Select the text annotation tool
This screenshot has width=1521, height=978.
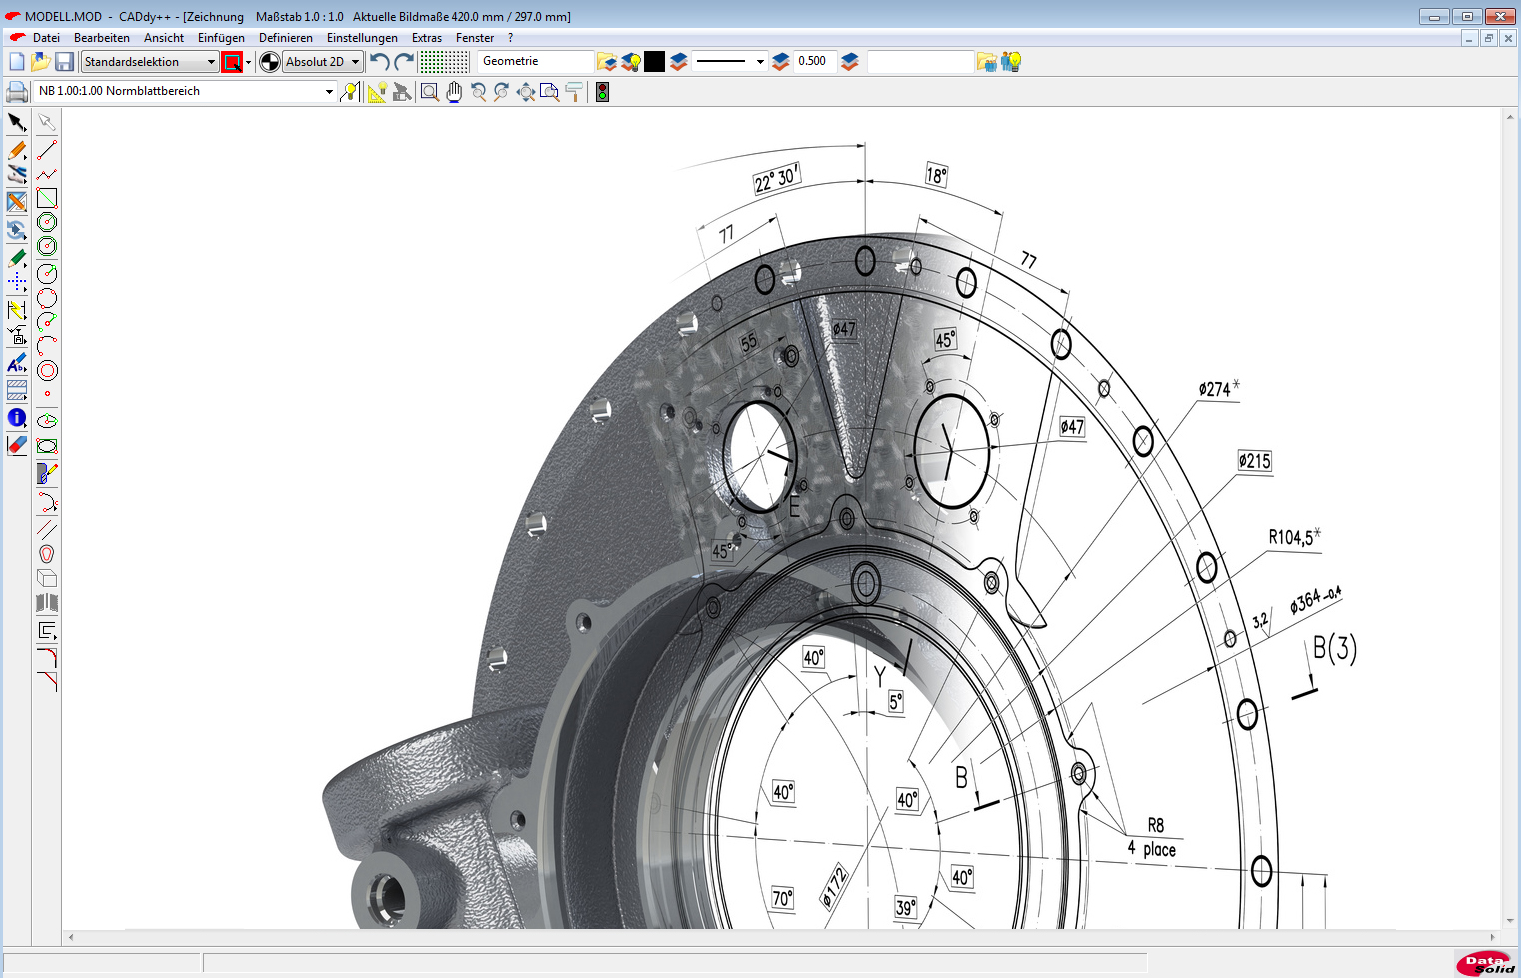pos(17,364)
